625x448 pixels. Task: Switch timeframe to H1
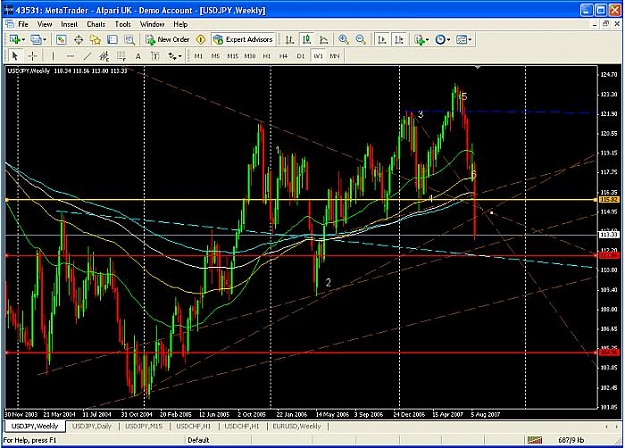tap(267, 56)
